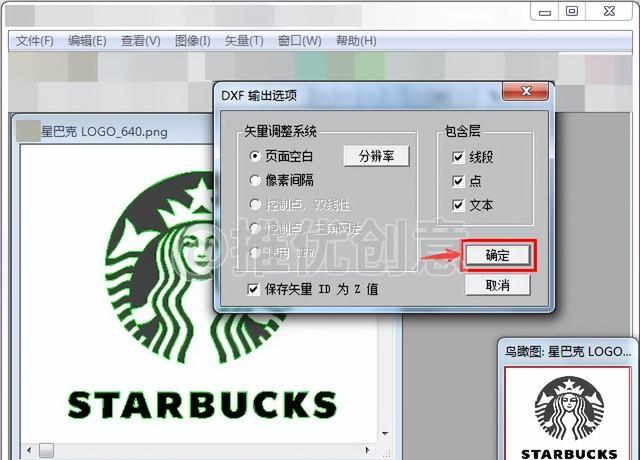Uncheck the 点 layer checkbox

coord(458,181)
